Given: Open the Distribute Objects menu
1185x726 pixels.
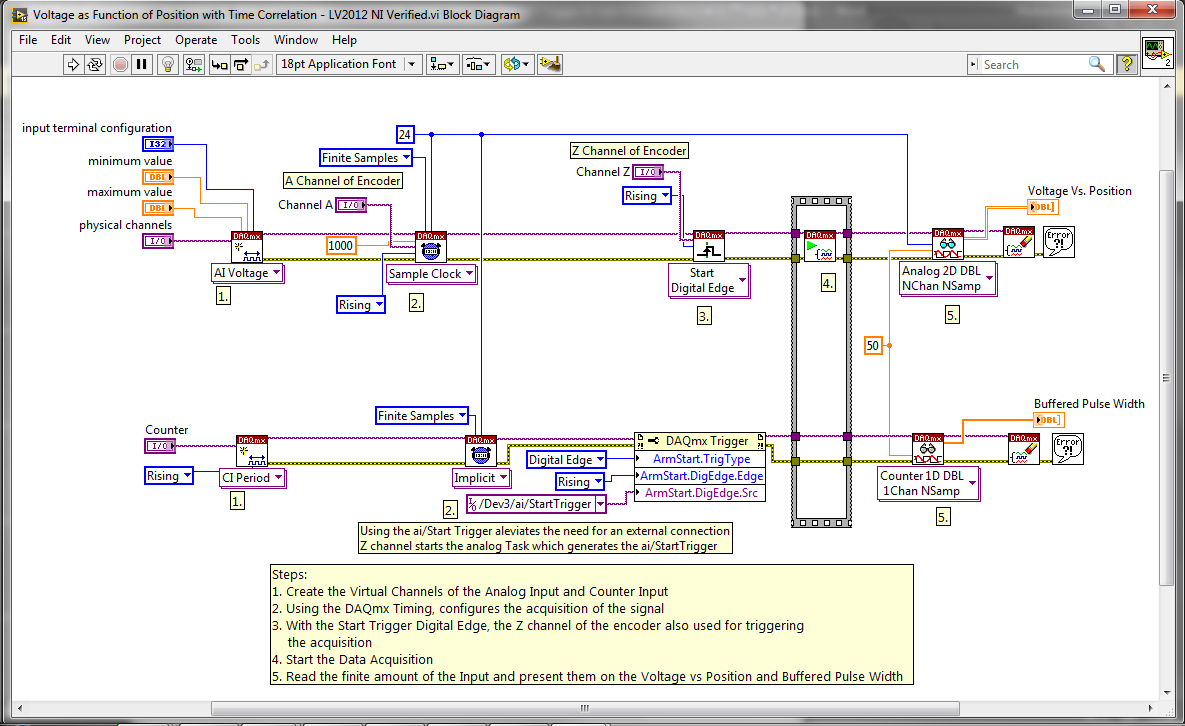Looking at the screenshot, I should [478, 64].
